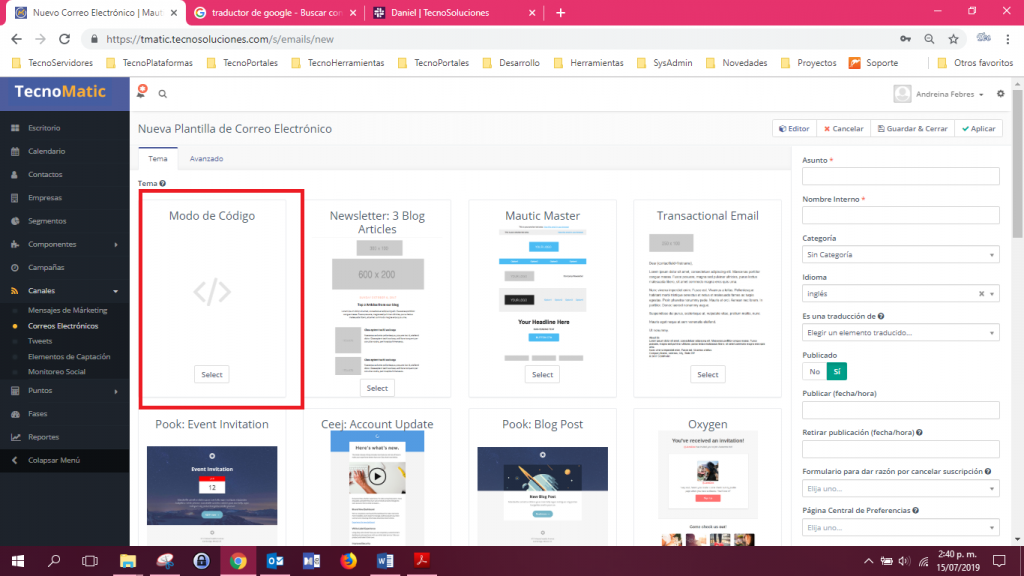Go to Contactos in the sidebar
The width and height of the screenshot is (1024, 576).
[x=45, y=174]
